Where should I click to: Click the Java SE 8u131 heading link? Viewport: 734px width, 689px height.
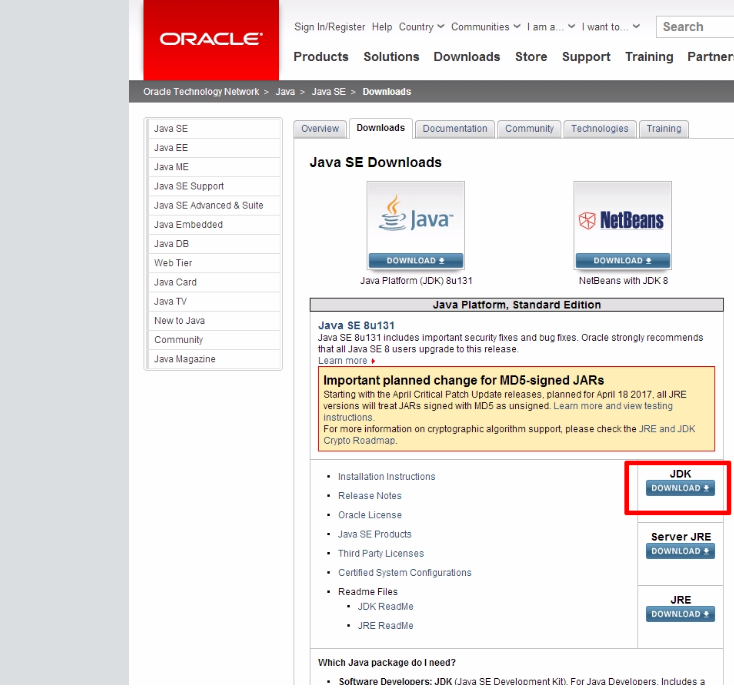[x=356, y=325]
